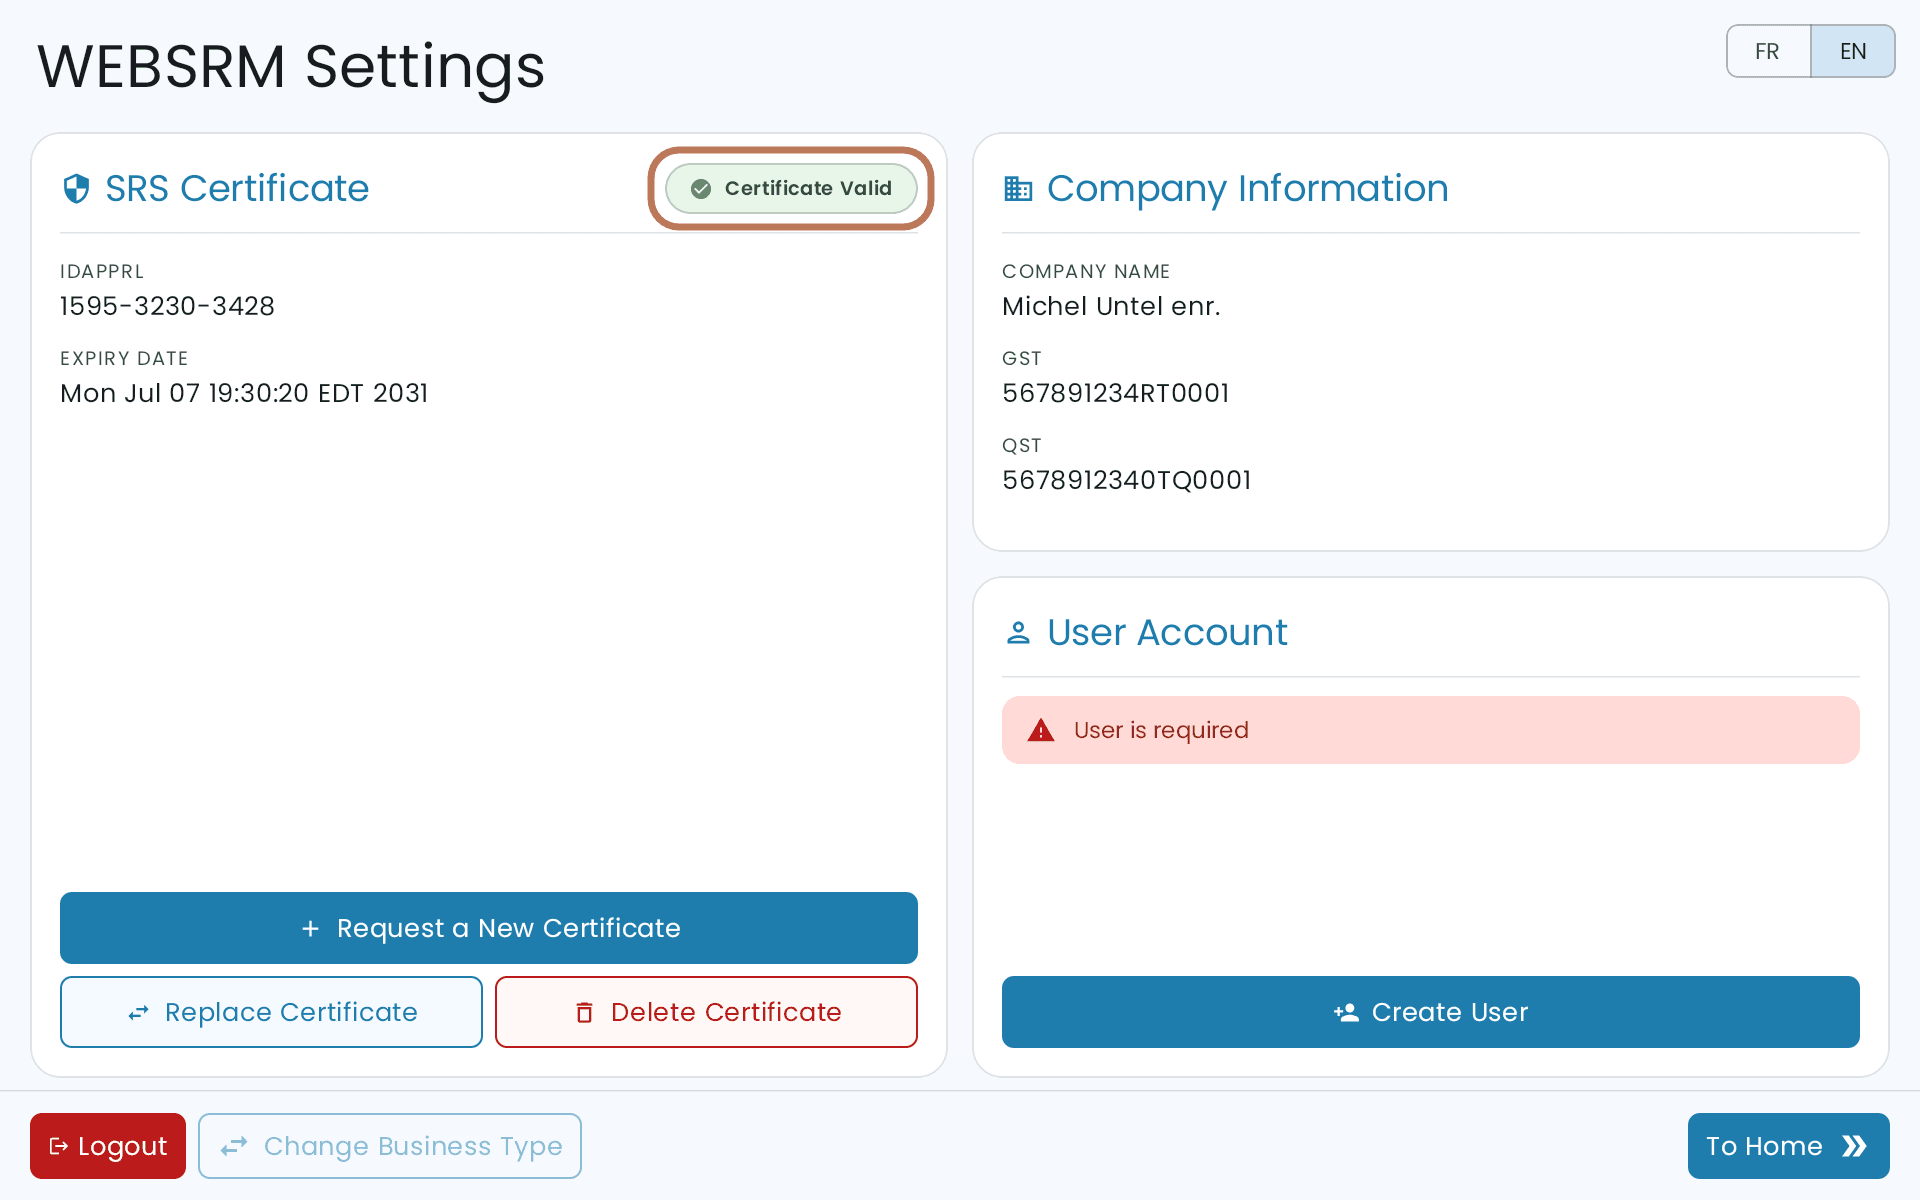
Task: Click the plus icon on Request a New Certificate
Action: click(310, 929)
